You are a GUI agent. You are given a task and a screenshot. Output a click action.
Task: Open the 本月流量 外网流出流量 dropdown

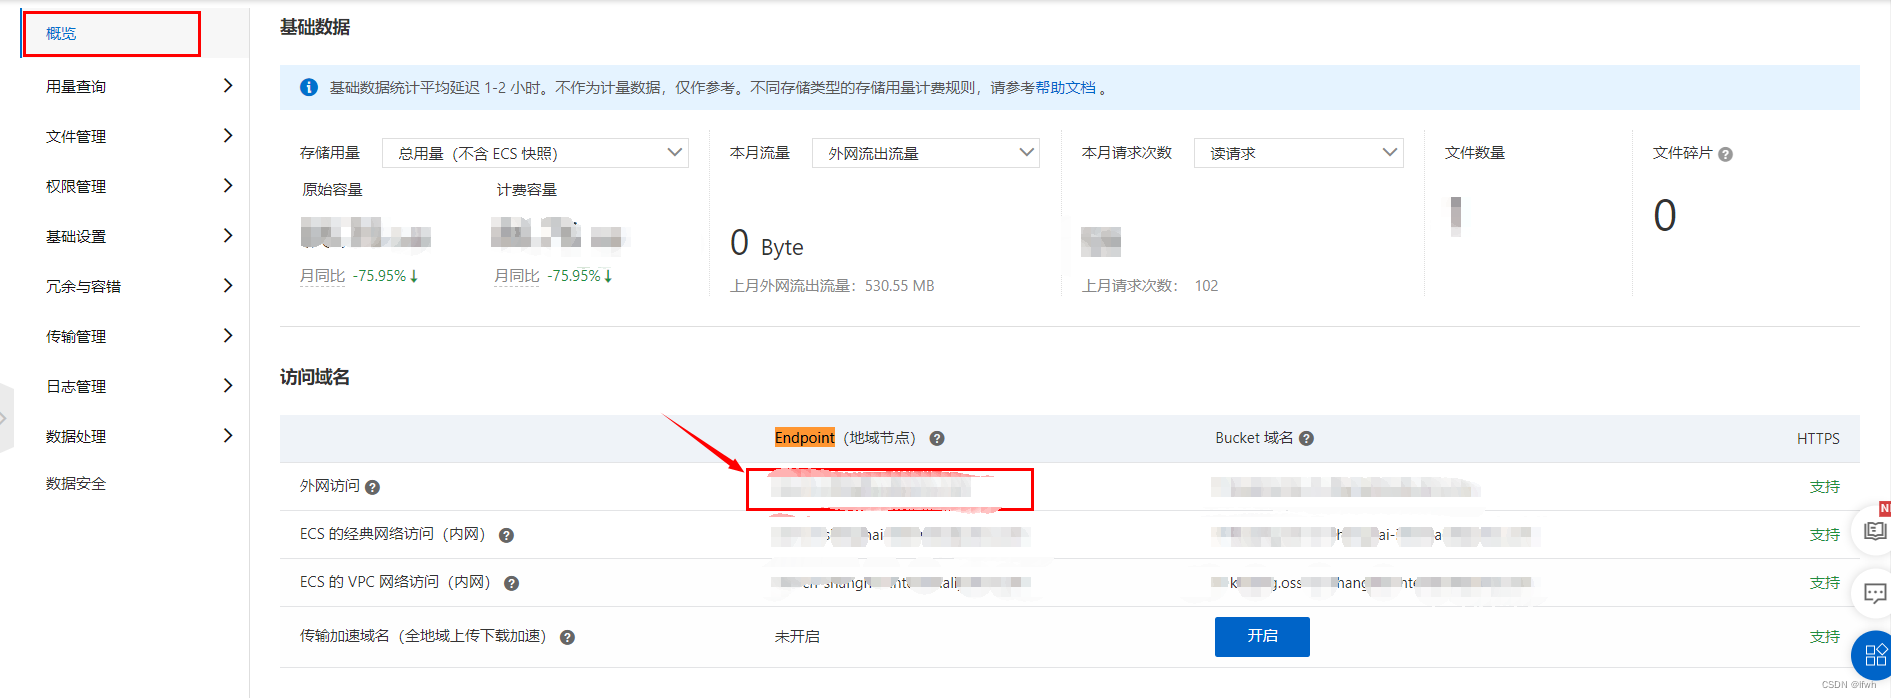[x=926, y=153]
